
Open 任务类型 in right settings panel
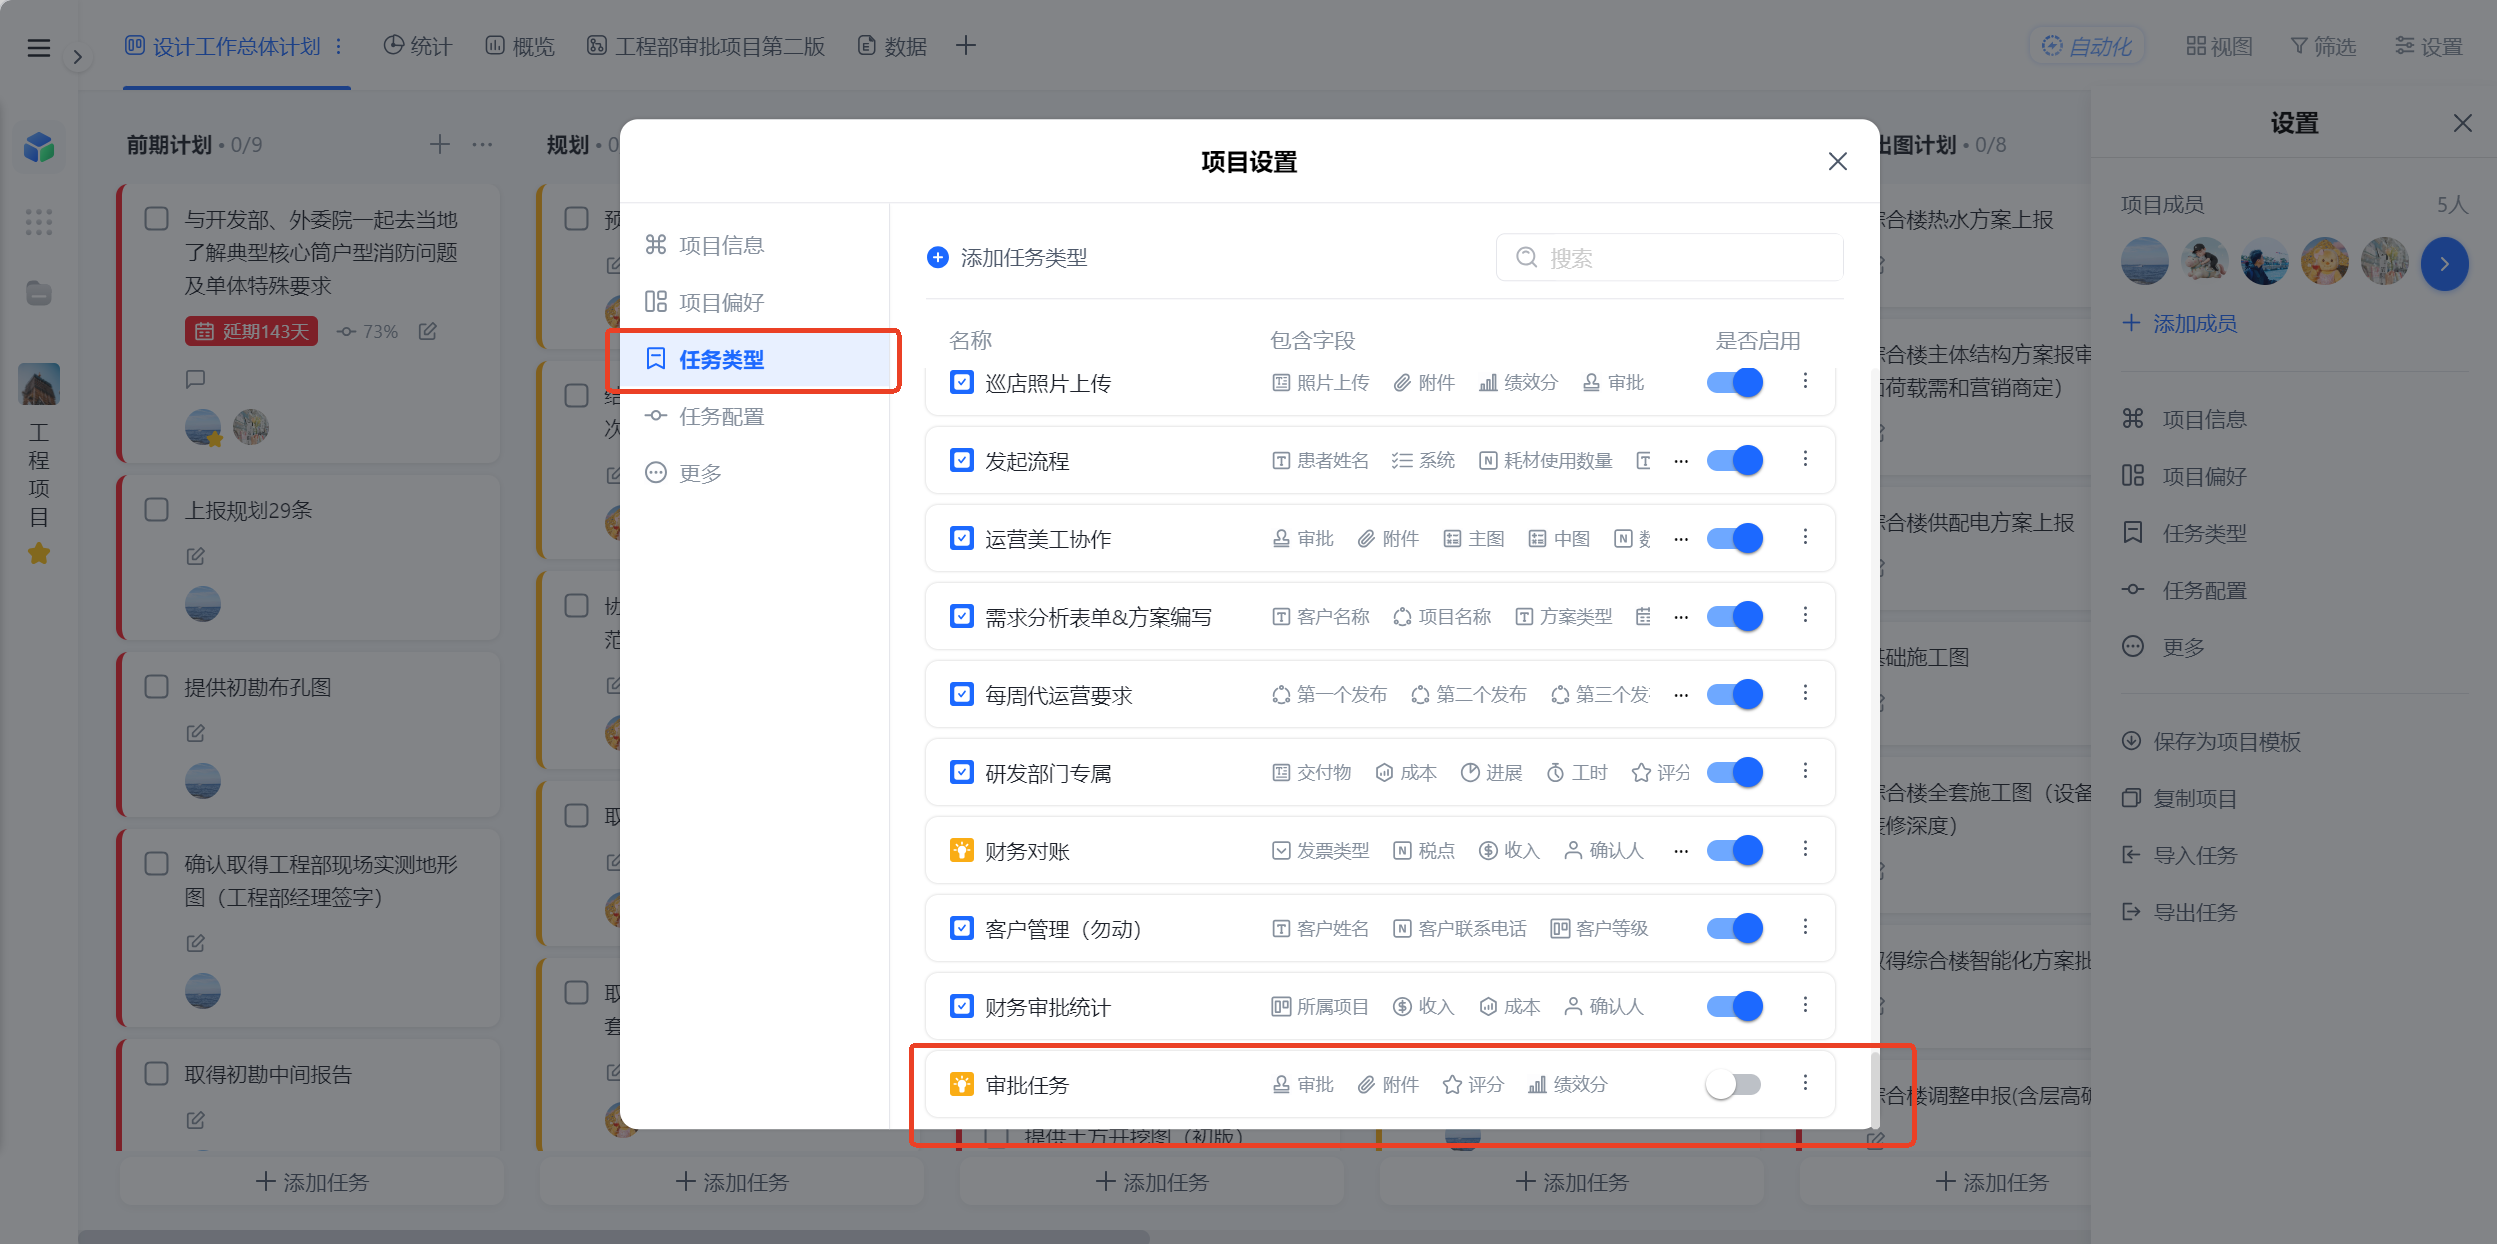[2184, 533]
